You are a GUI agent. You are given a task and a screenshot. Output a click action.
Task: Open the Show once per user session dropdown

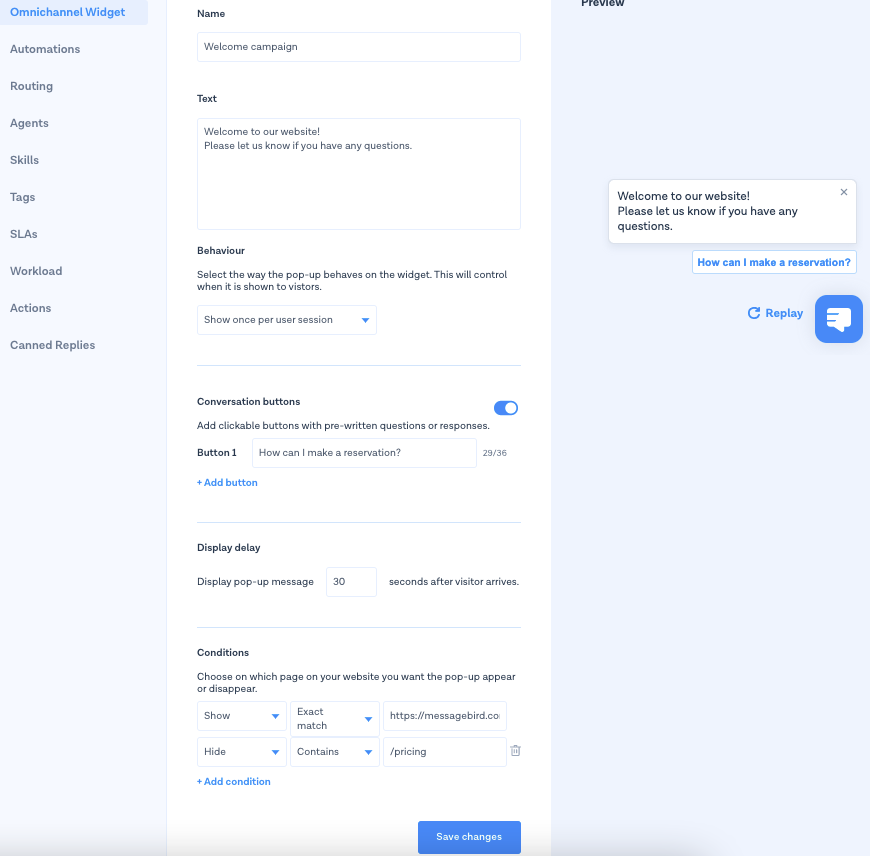[x=287, y=320]
